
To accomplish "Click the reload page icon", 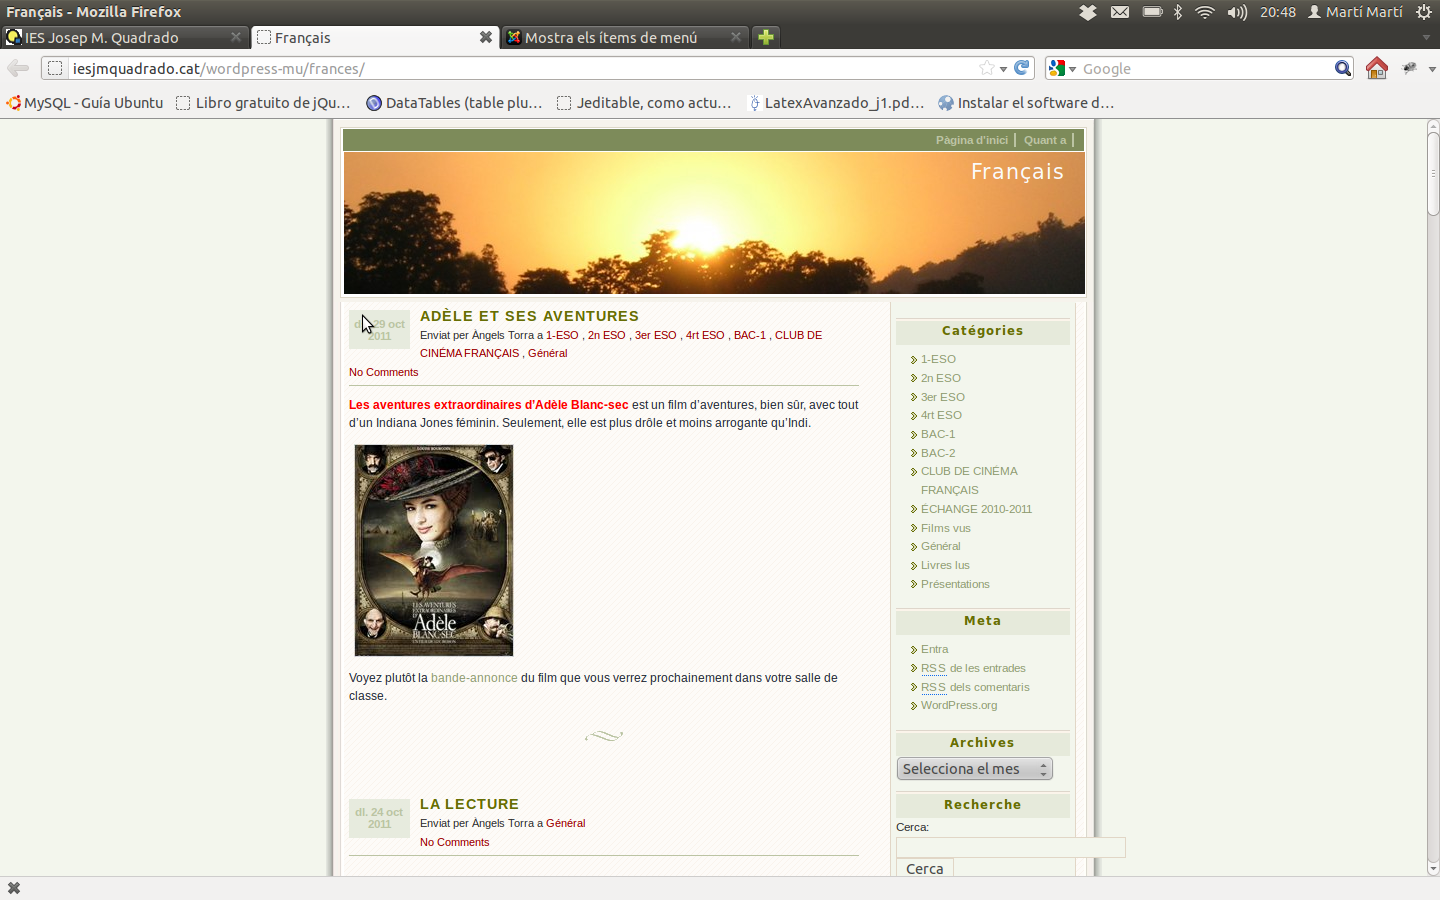I will [x=1021, y=68].
